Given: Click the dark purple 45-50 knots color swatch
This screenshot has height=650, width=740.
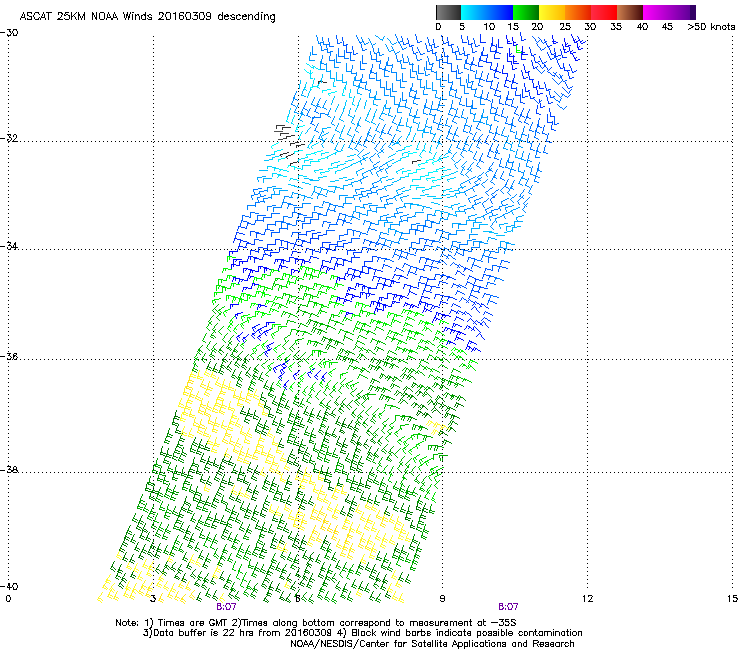Looking at the screenshot, I should pos(682,12).
